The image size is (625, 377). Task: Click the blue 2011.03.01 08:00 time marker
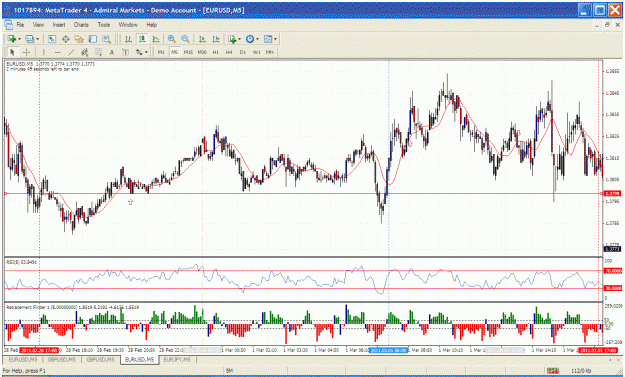pos(389,350)
